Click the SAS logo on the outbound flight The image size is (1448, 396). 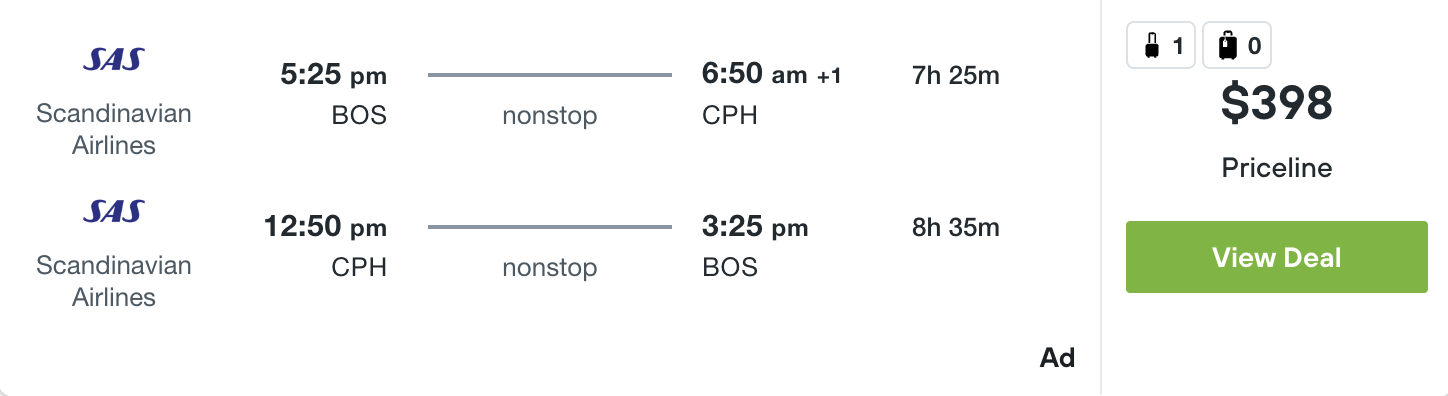pos(113,62)
